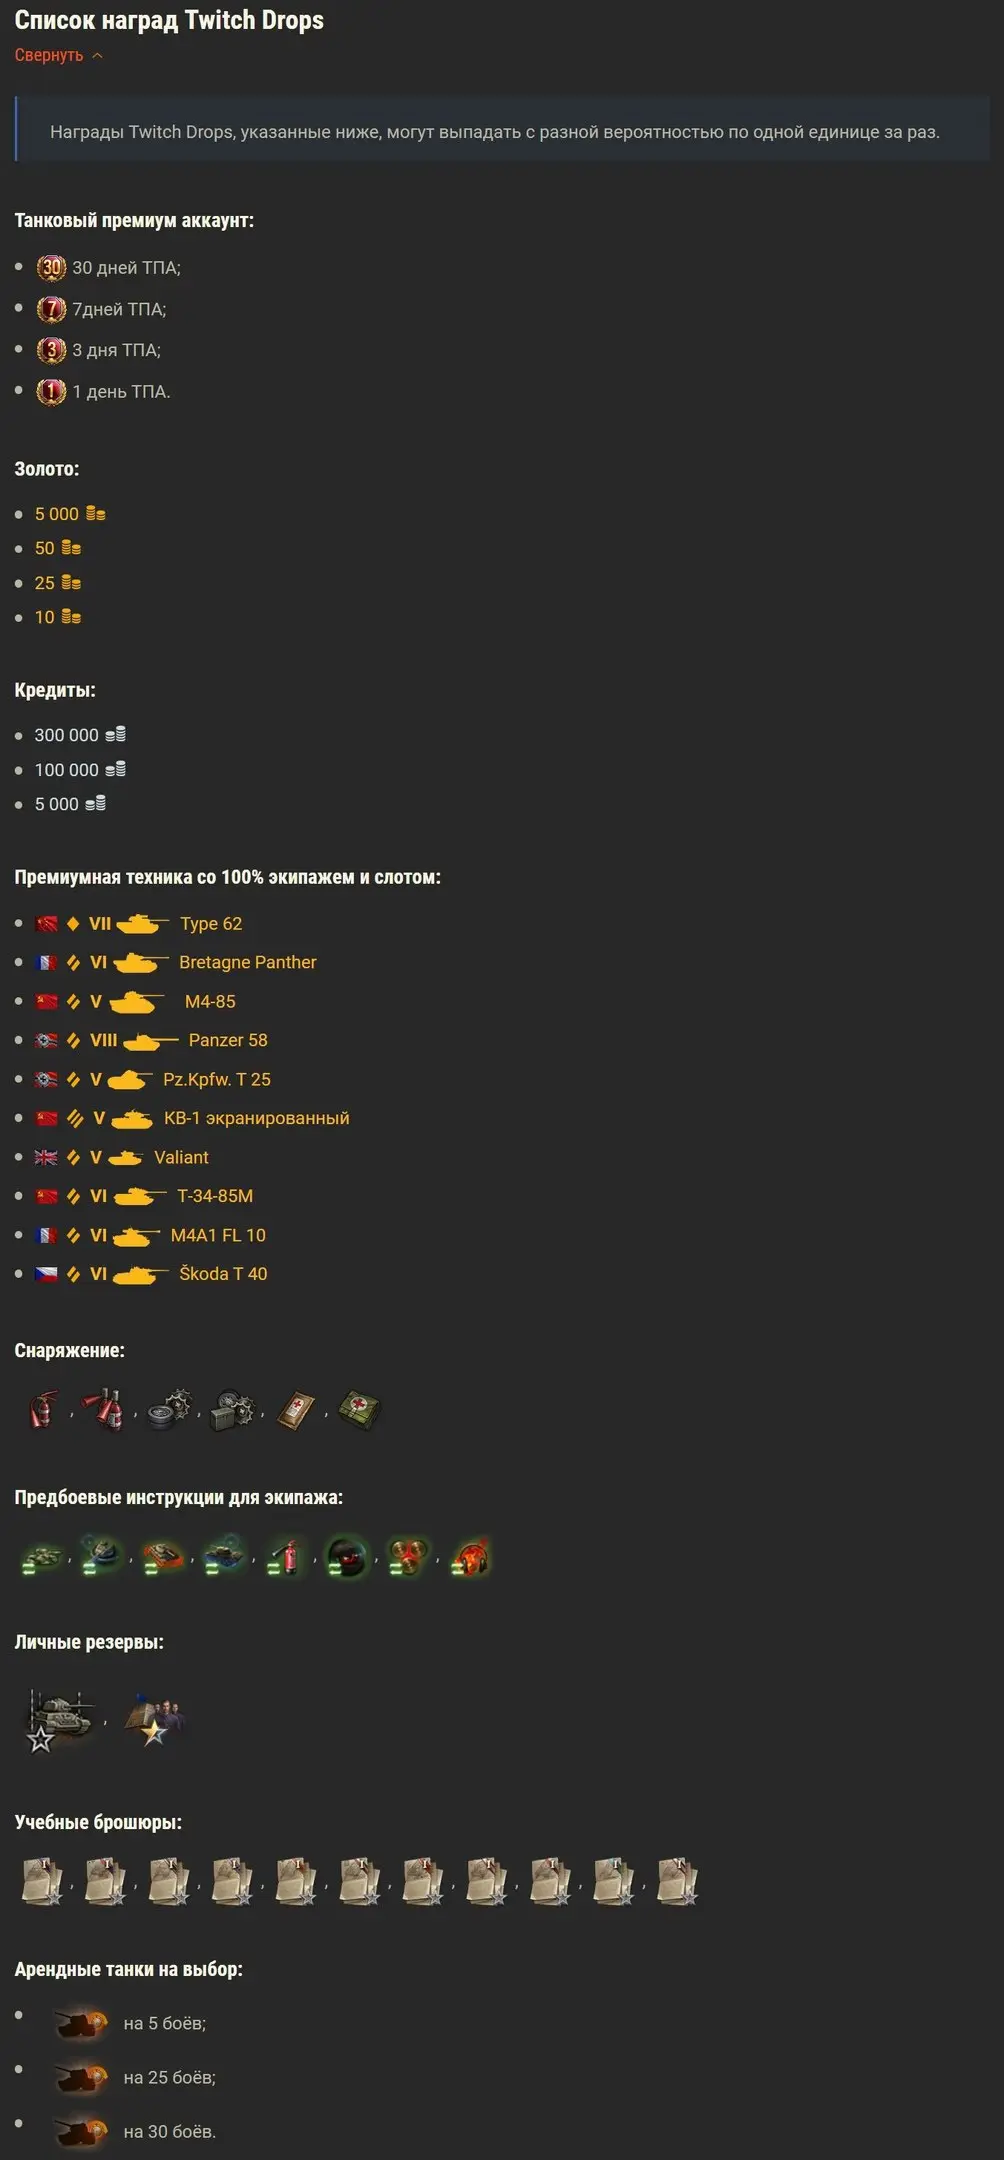Click the manual fire extinguisher consumable icon
The width and height of the screenshot is (1004, 2160).
[41, 1410]
